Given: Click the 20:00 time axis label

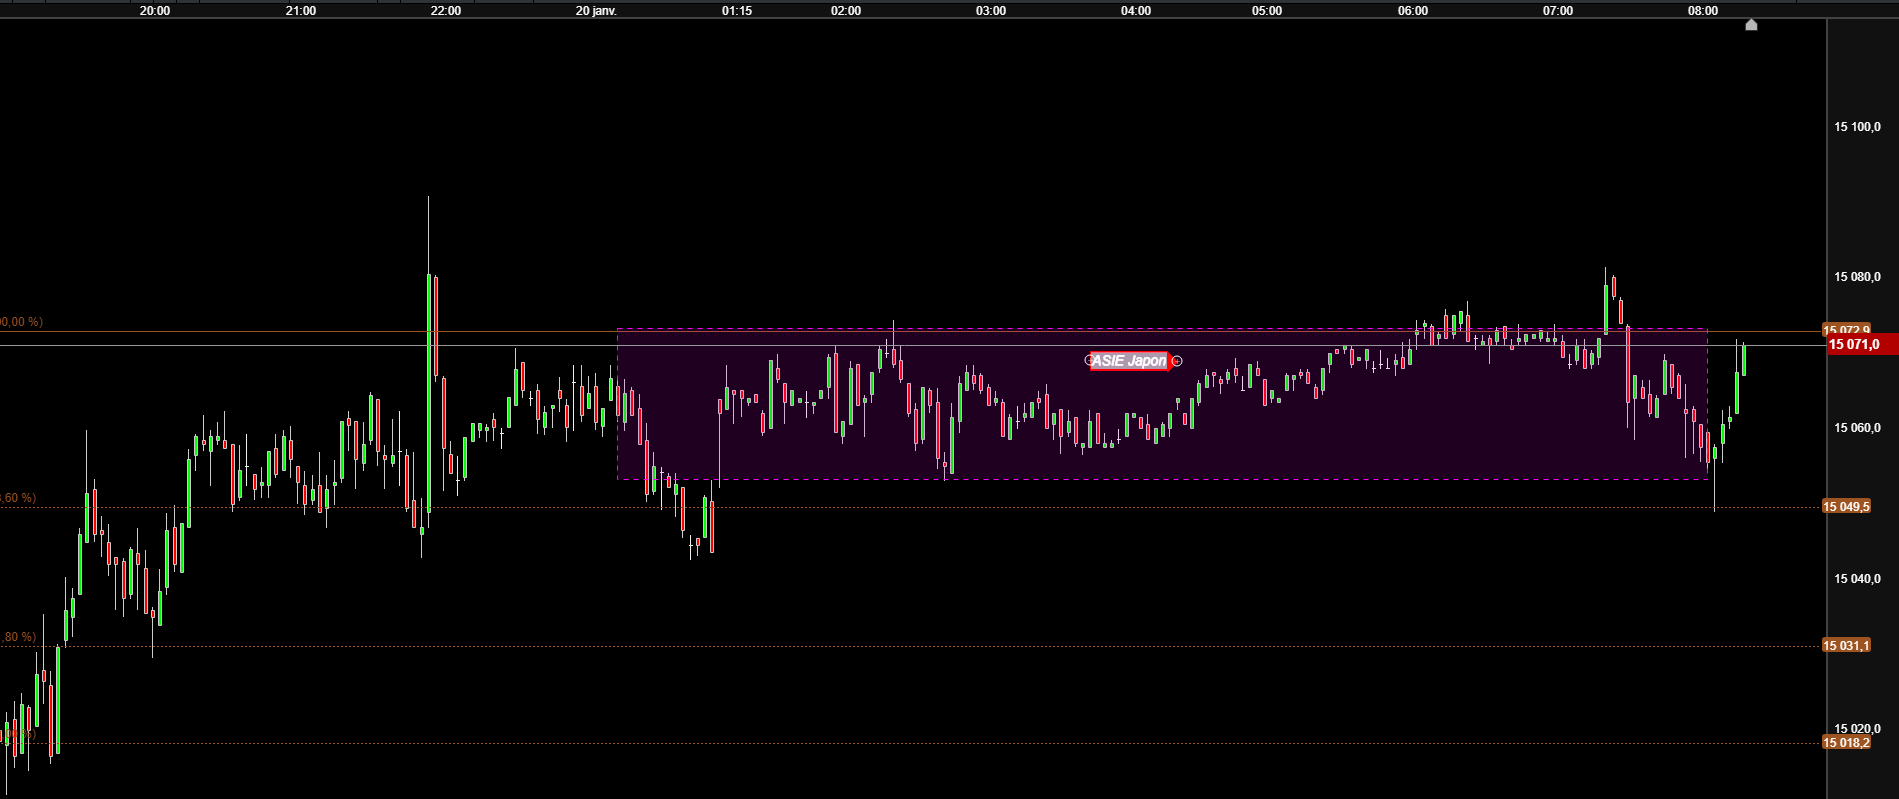Looking at the screenshot, I should coord(155,11).
